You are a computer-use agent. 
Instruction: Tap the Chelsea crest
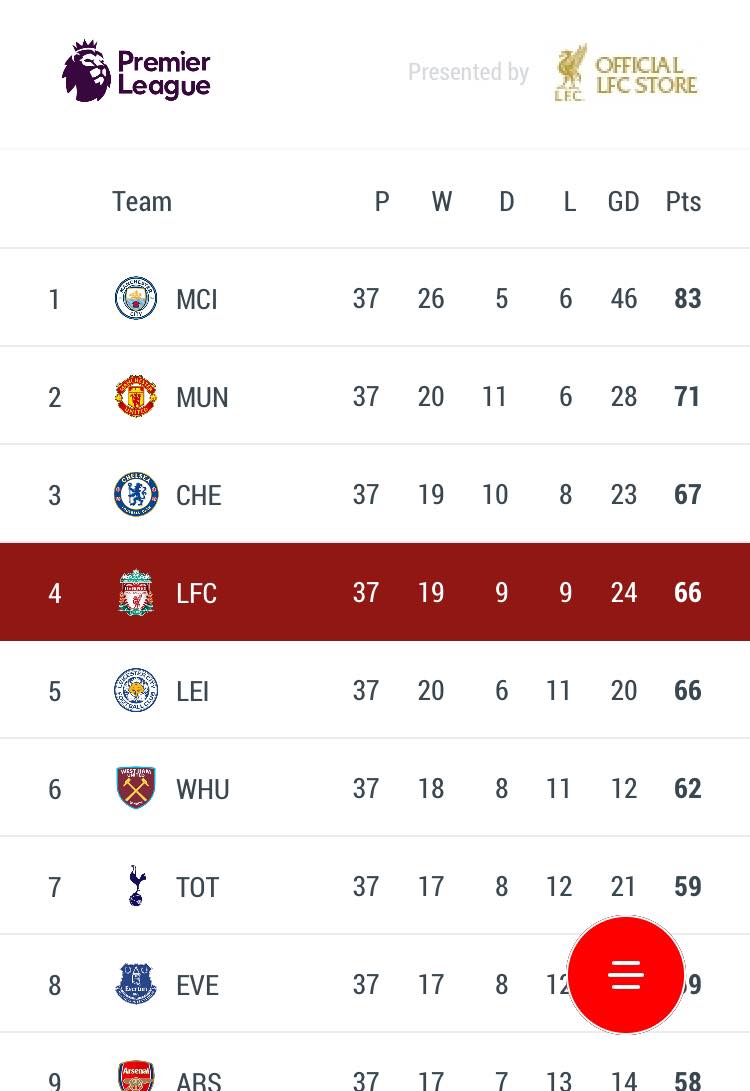click(136, 494)
